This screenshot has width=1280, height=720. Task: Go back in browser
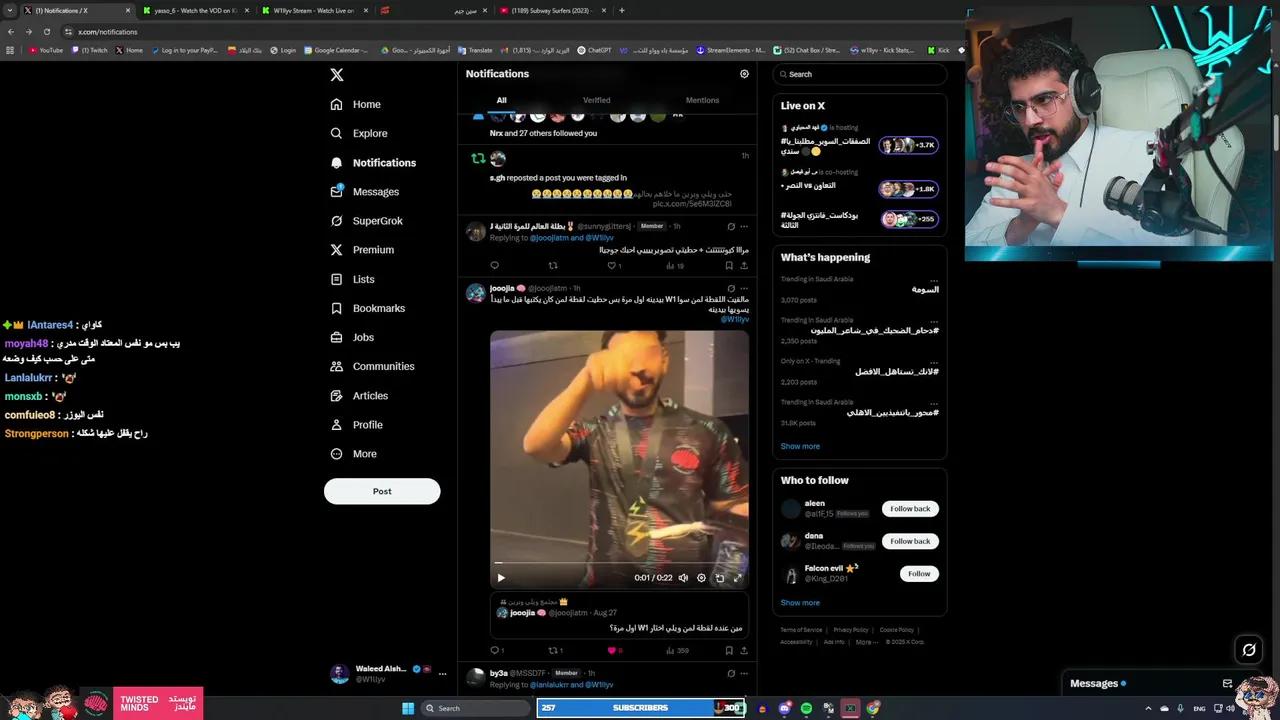coord(10,32)
